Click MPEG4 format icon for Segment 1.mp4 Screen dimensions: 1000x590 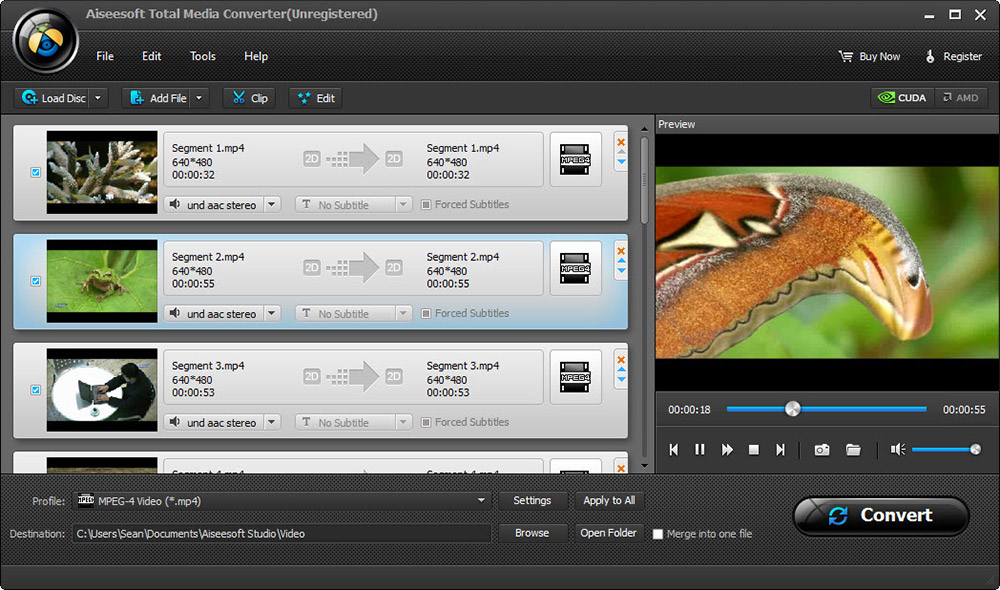point(575,159)
